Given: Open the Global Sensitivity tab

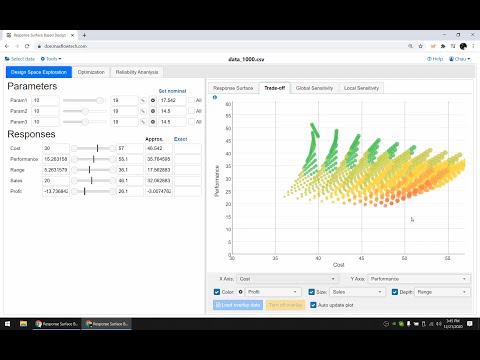Looking at the screenshot, I should pyautogui.click(x=314, y=88).
